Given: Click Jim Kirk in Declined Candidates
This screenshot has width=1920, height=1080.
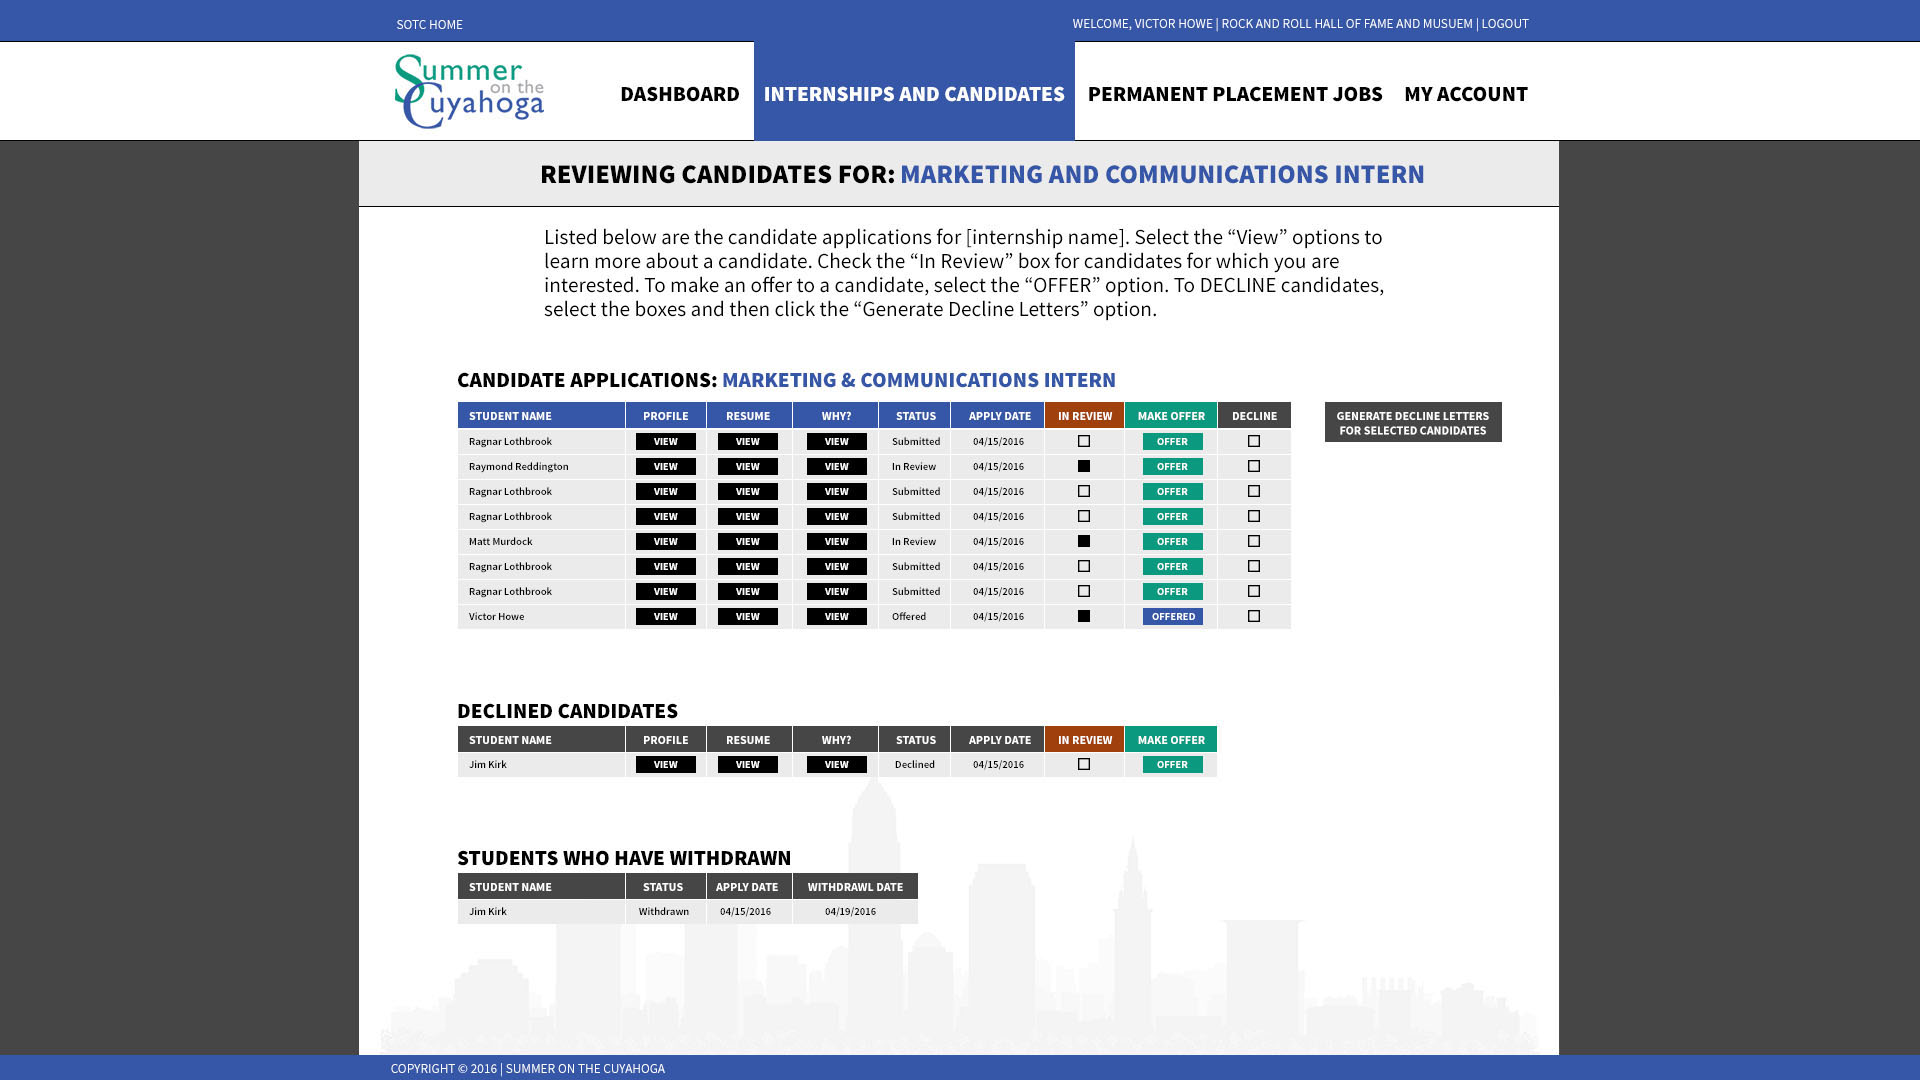Looking at the screenshot, I should (487, 764).
